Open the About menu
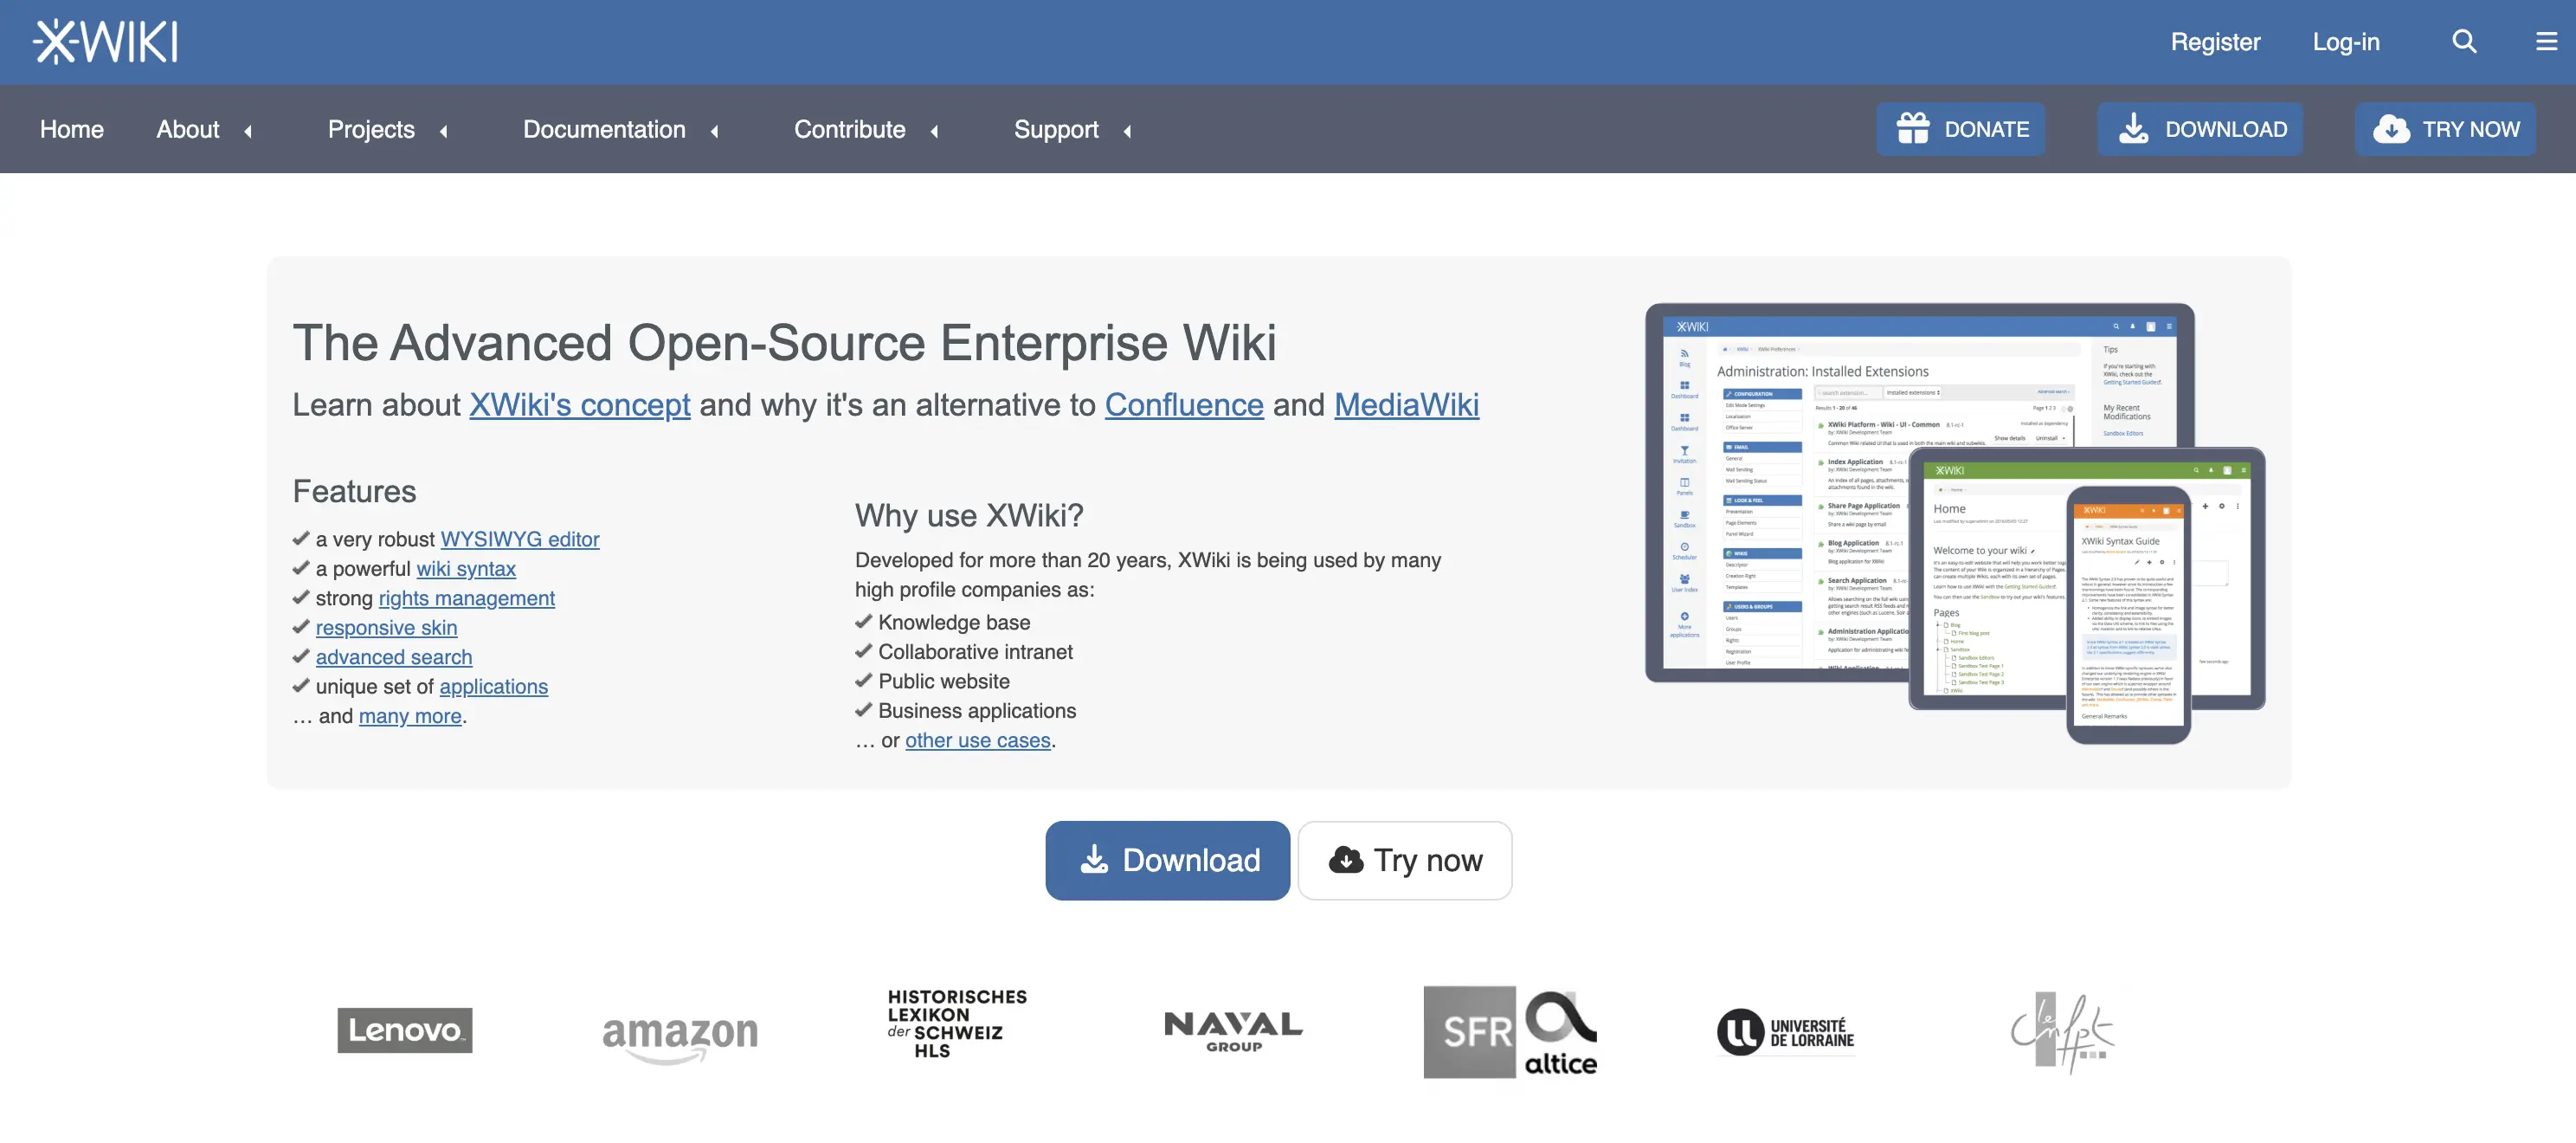 (x=188, y=130)
